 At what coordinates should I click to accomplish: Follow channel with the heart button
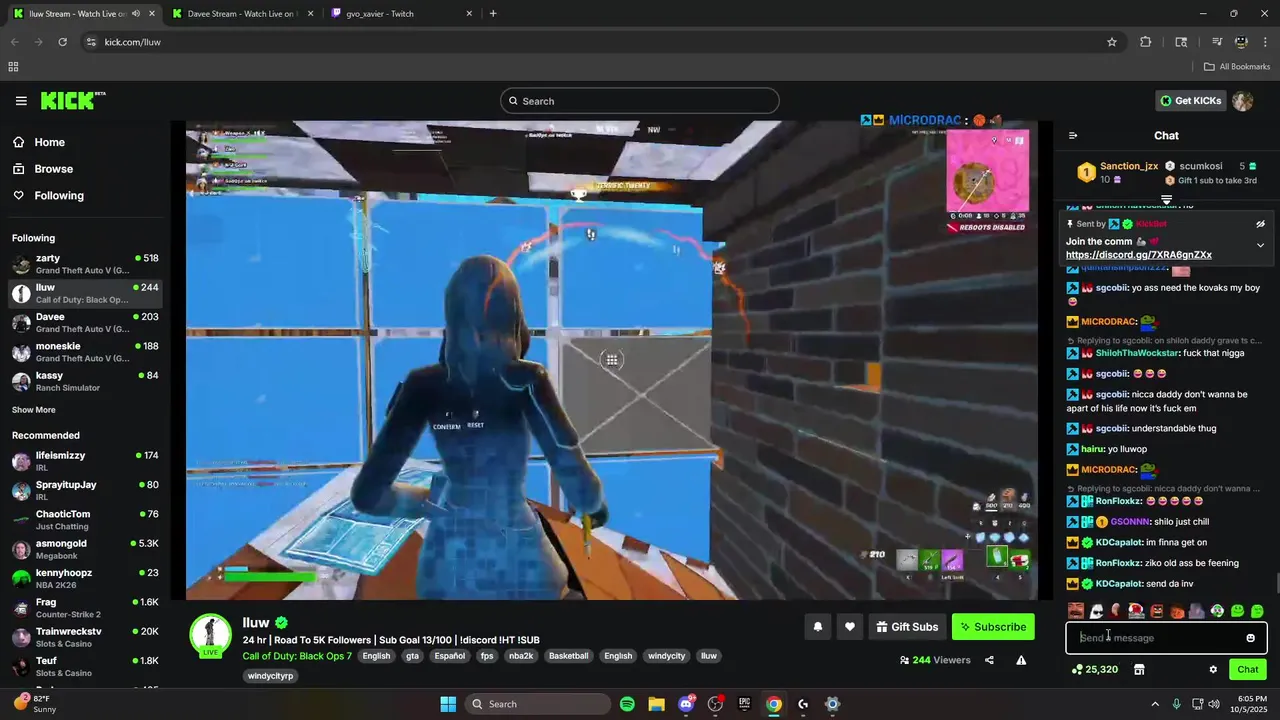(850, 627)
